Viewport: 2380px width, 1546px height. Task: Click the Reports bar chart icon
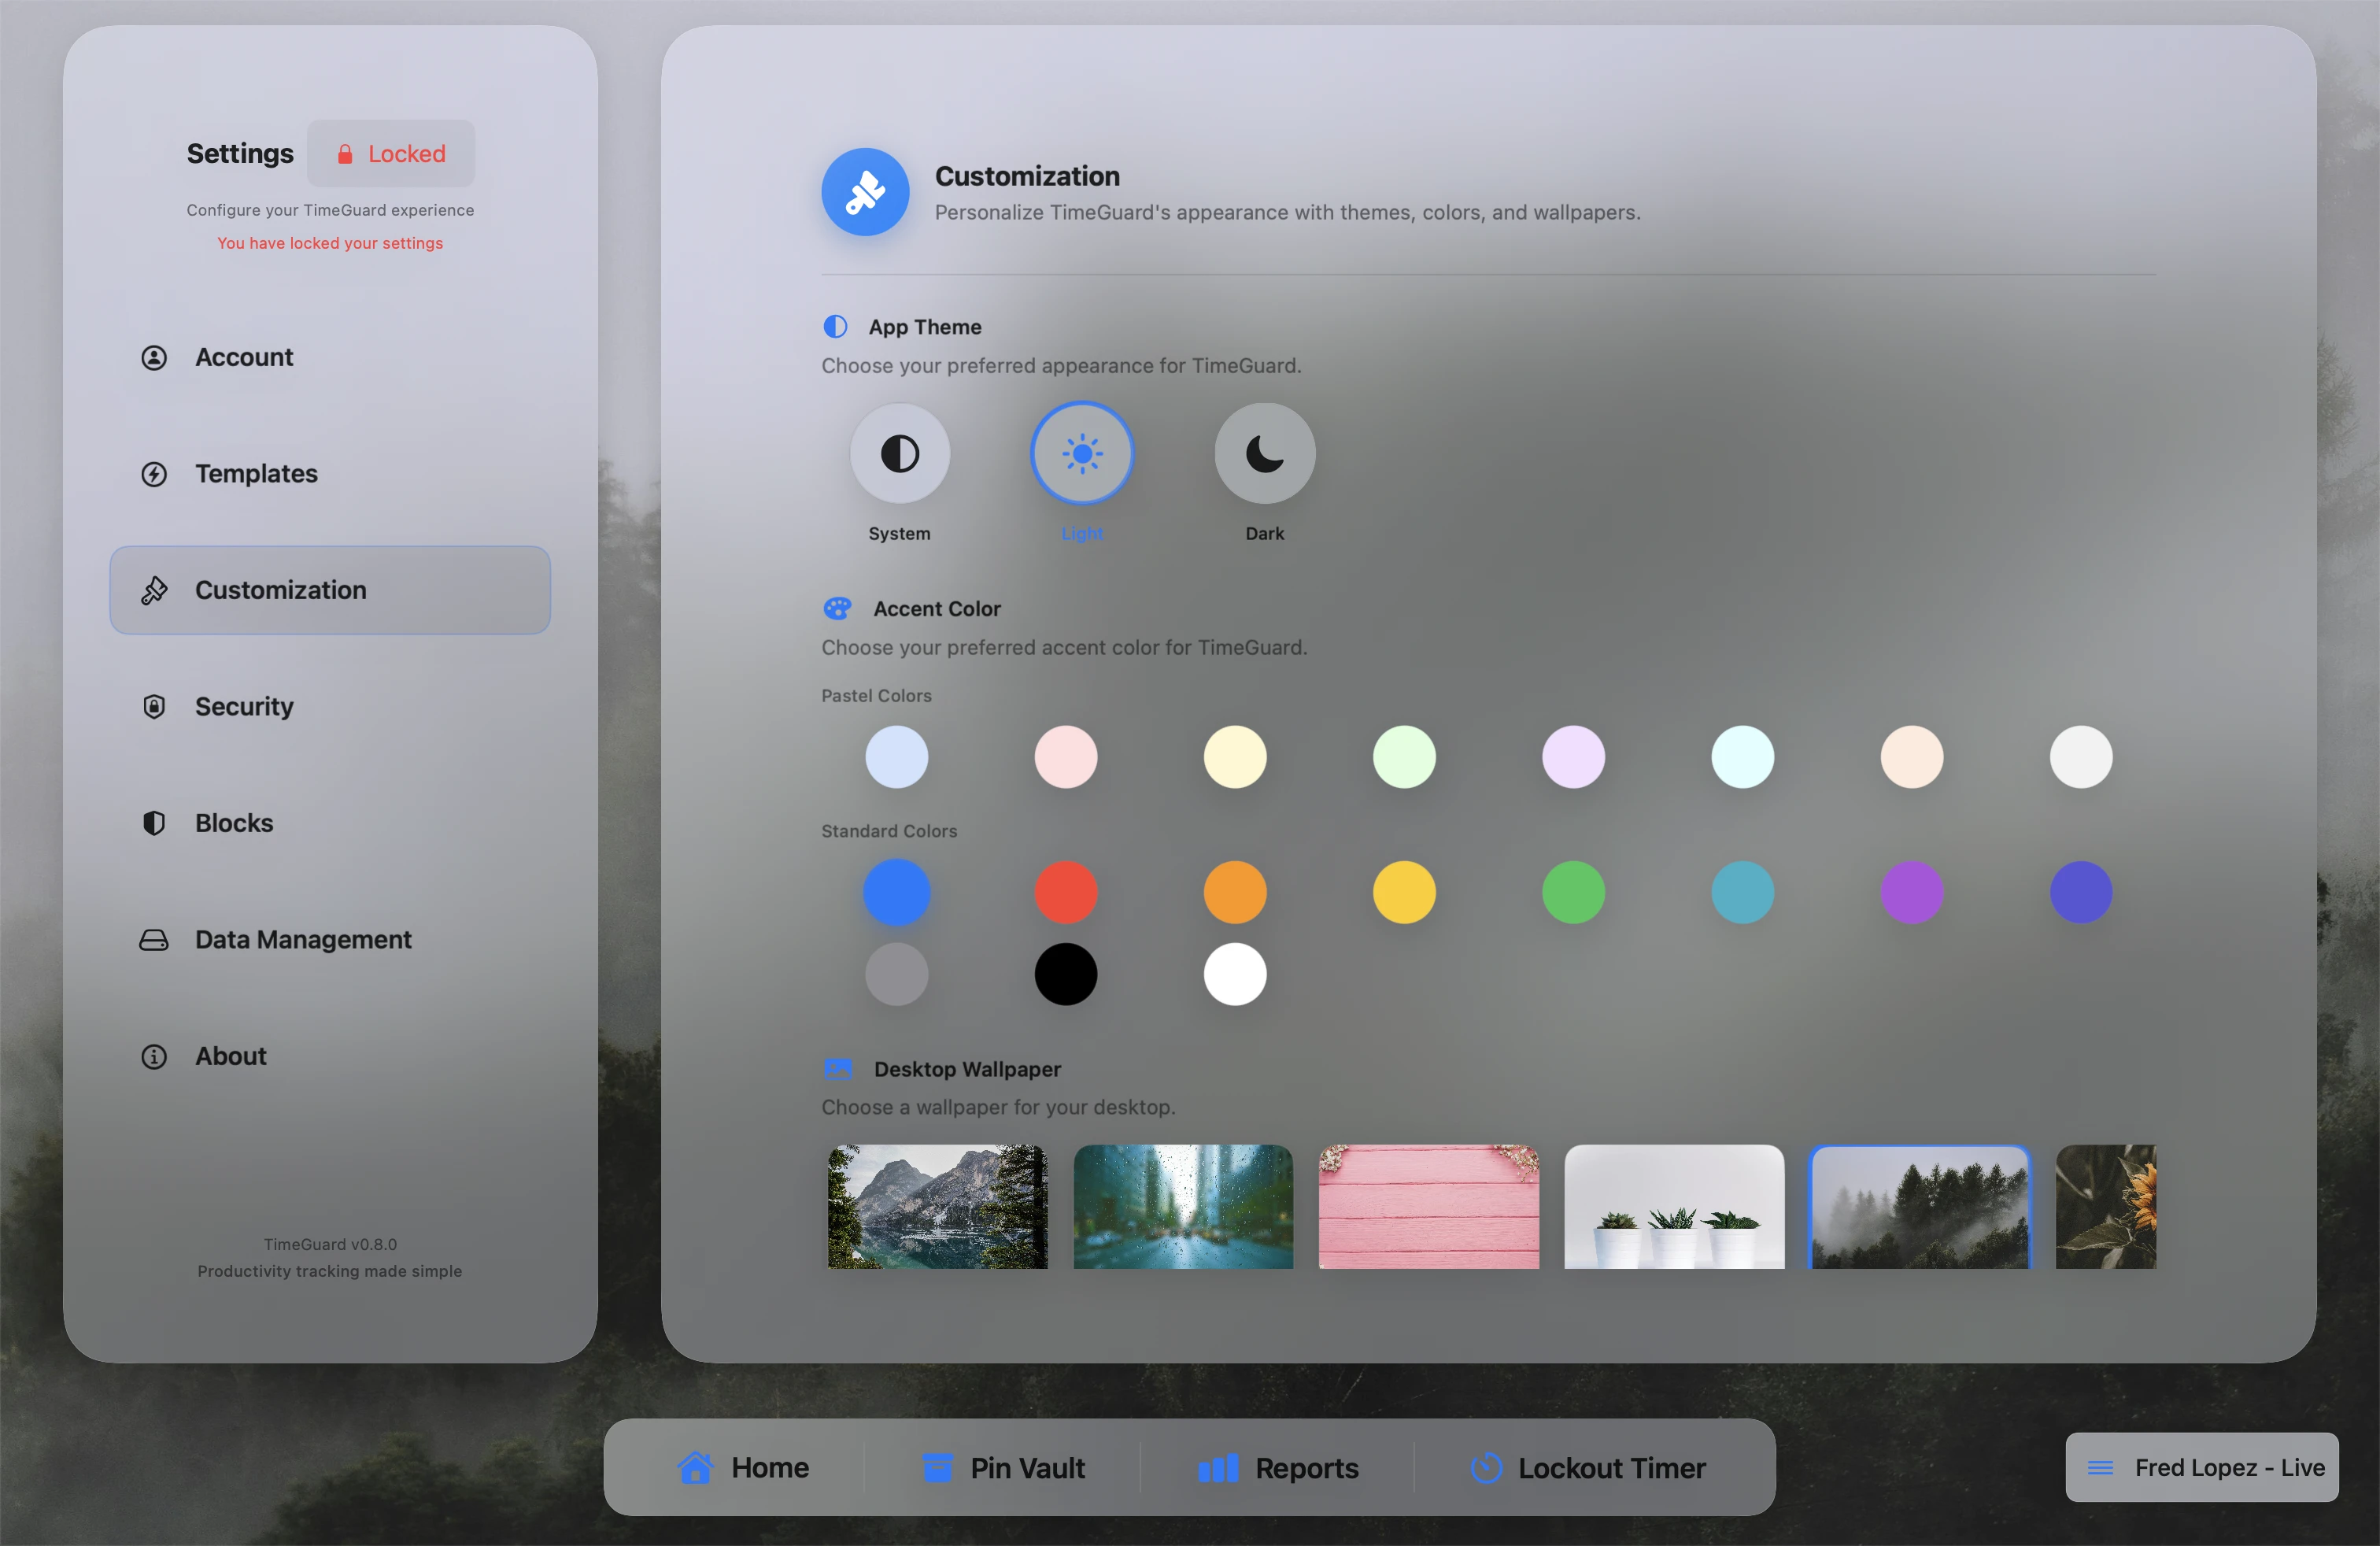[1218, 1467]
